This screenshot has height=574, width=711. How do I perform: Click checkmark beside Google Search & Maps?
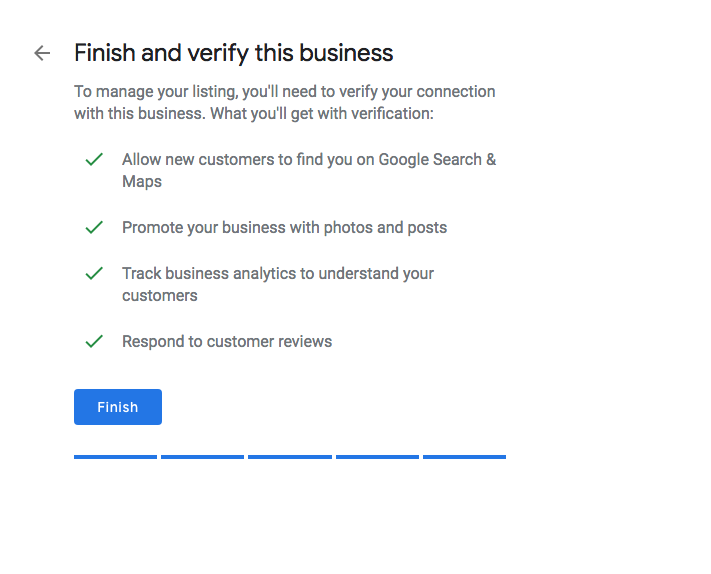coord(94,160)
